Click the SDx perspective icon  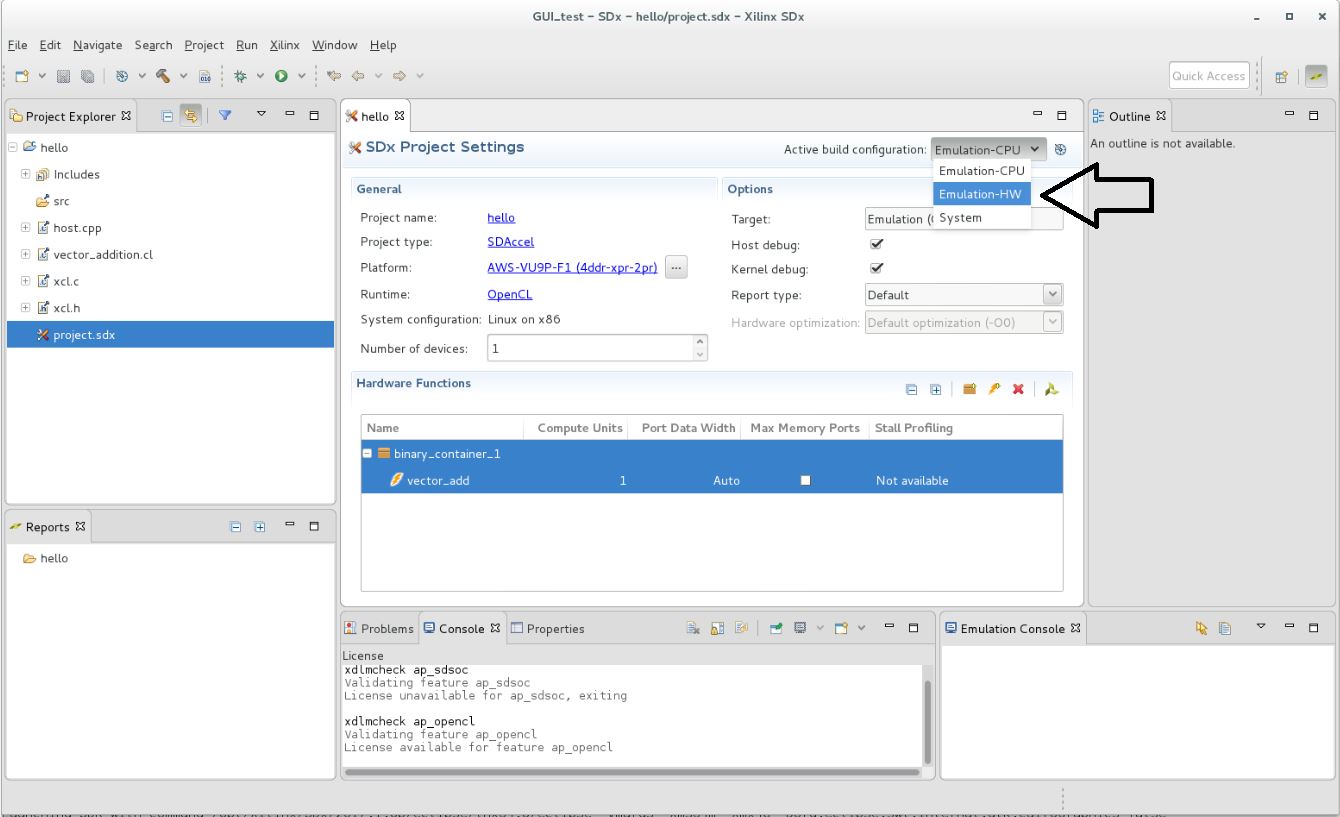pyautogui.click(x=1316, y=76)
